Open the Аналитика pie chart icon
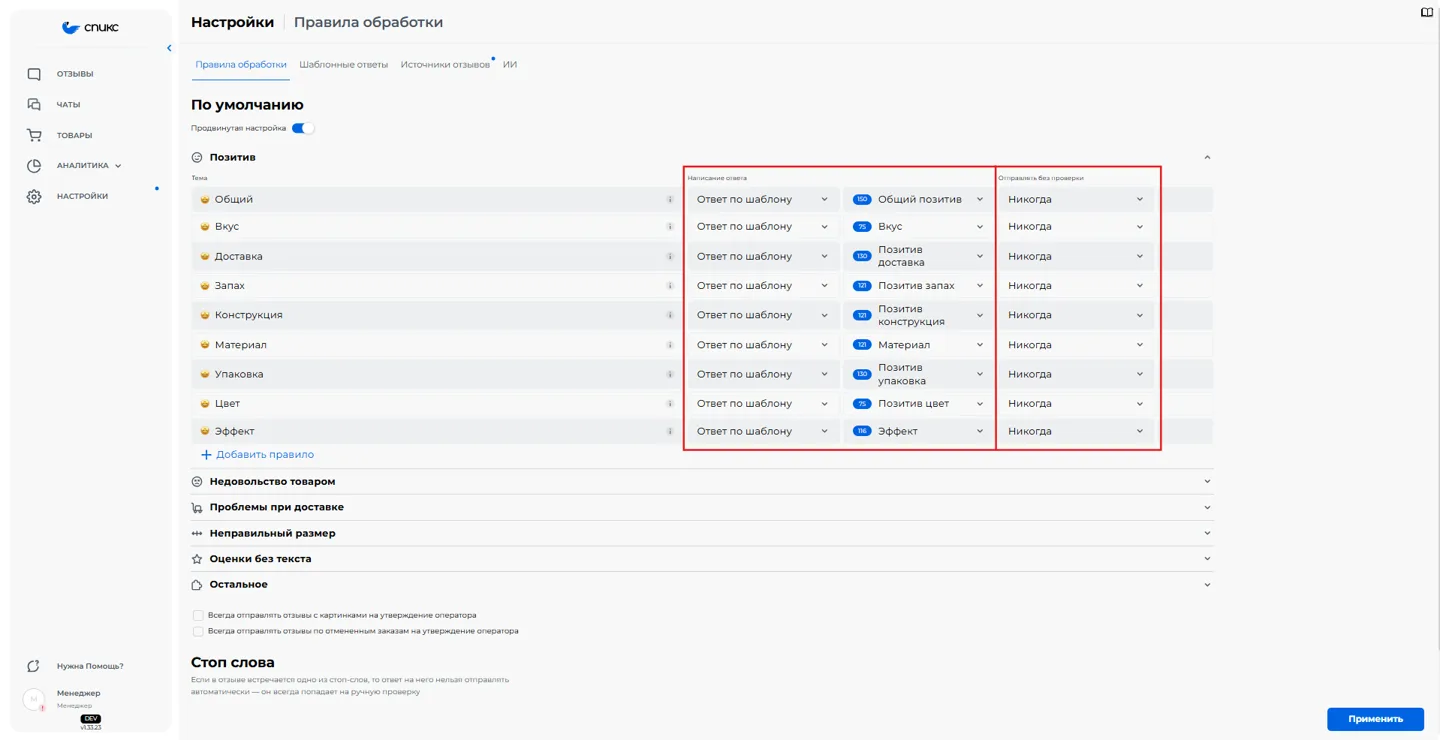Image resolution: width=1440 pixels, height=740 pixels. coord(34,166)
